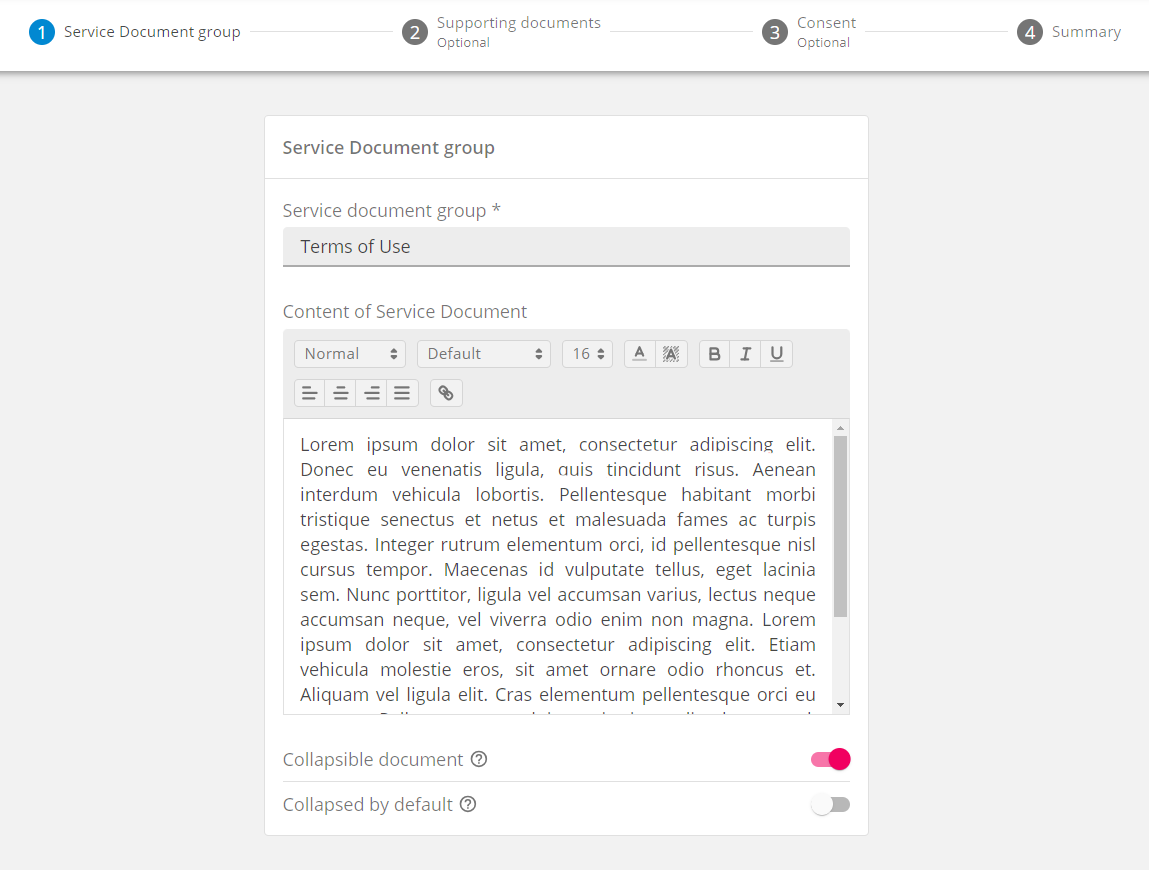Enable the Collapsed by default toggle

pyautogui.click(x=830, y=804)
